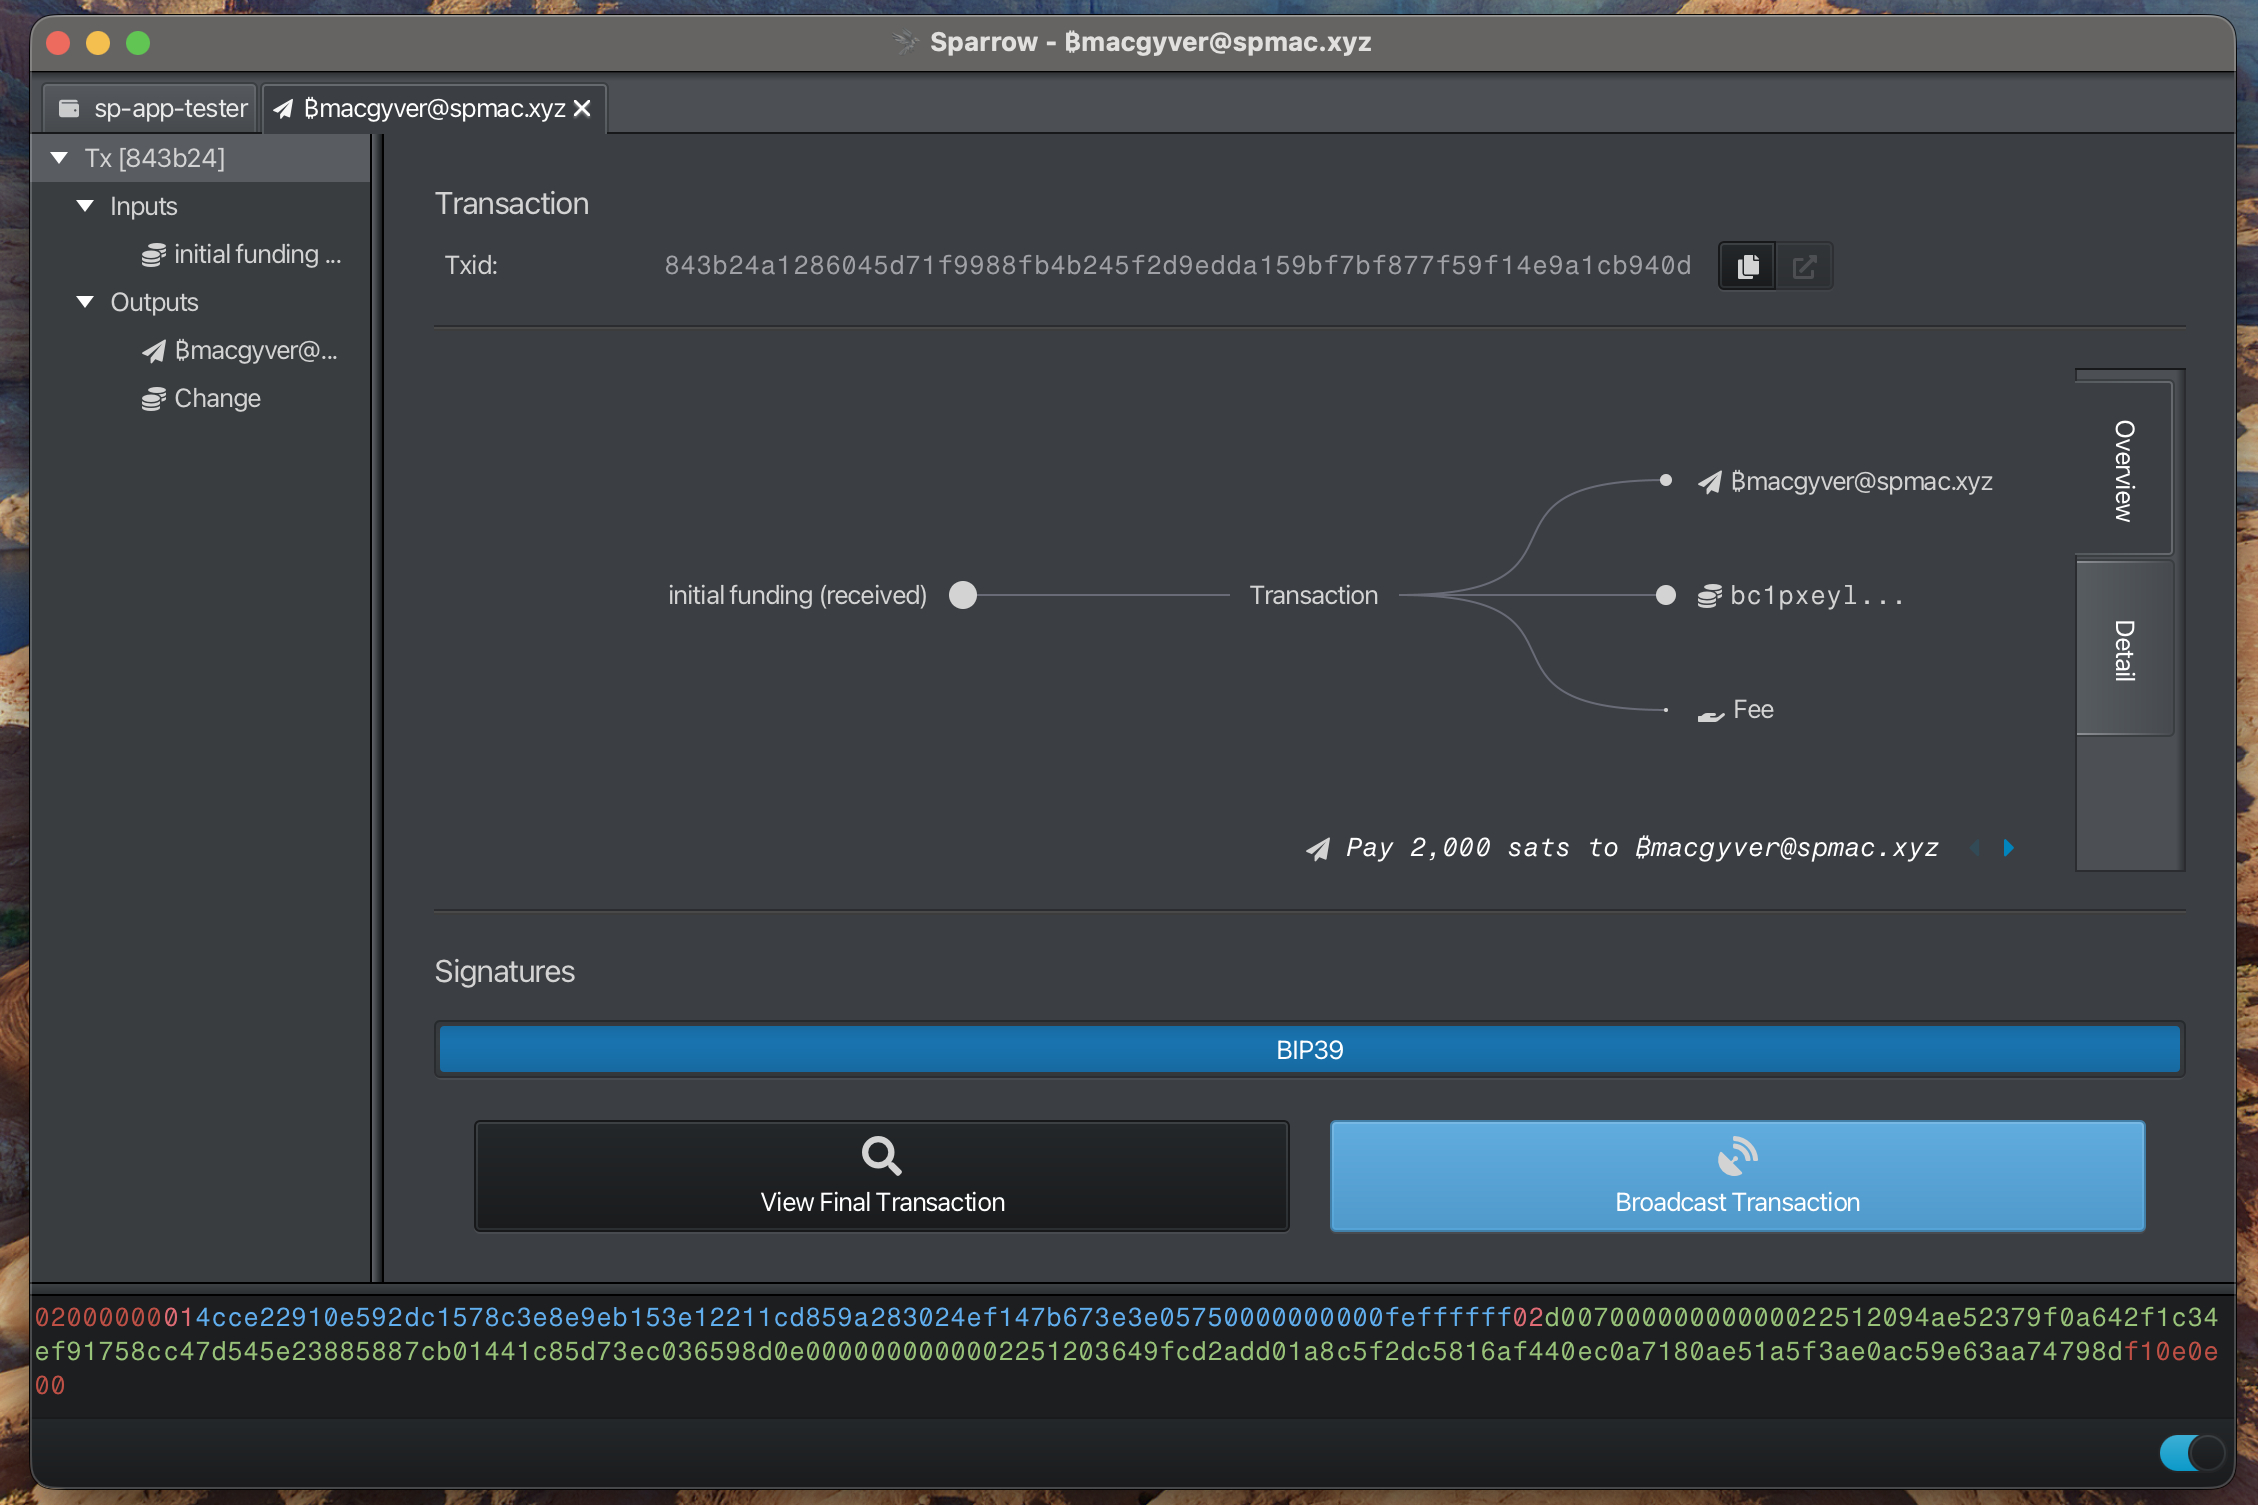Copy the transaction ID to clipboard
Viewport: 2258px width, 1505px height.
[1746, 265]
